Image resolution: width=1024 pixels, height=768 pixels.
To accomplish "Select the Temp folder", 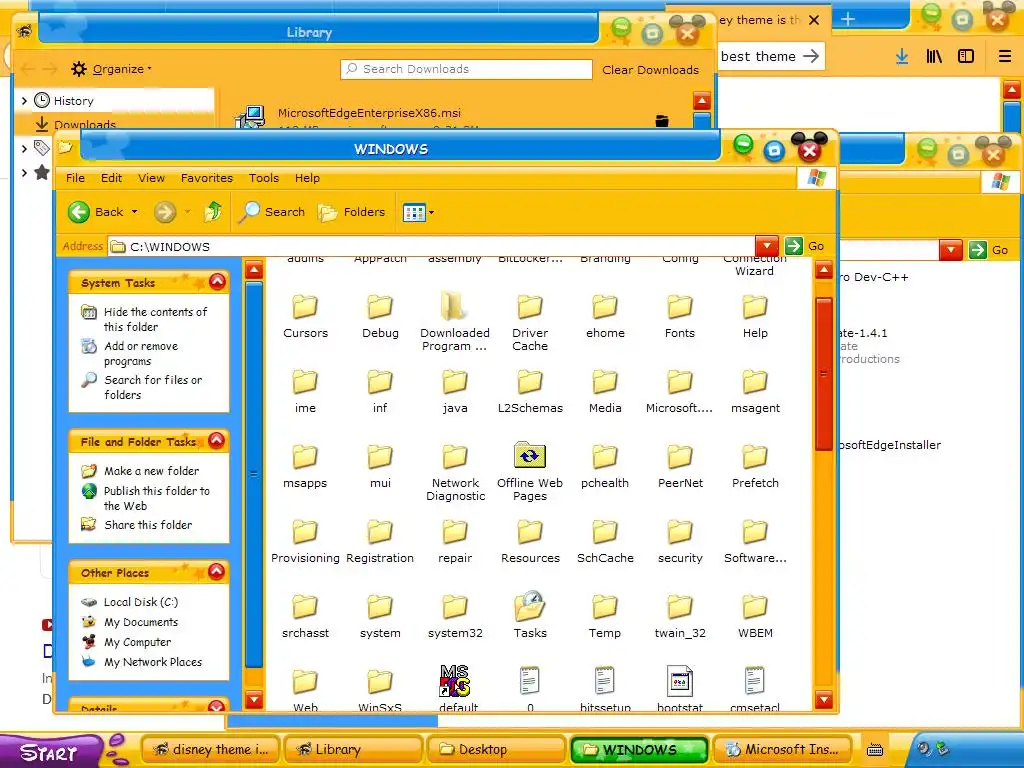I will [x=605, y=616].
